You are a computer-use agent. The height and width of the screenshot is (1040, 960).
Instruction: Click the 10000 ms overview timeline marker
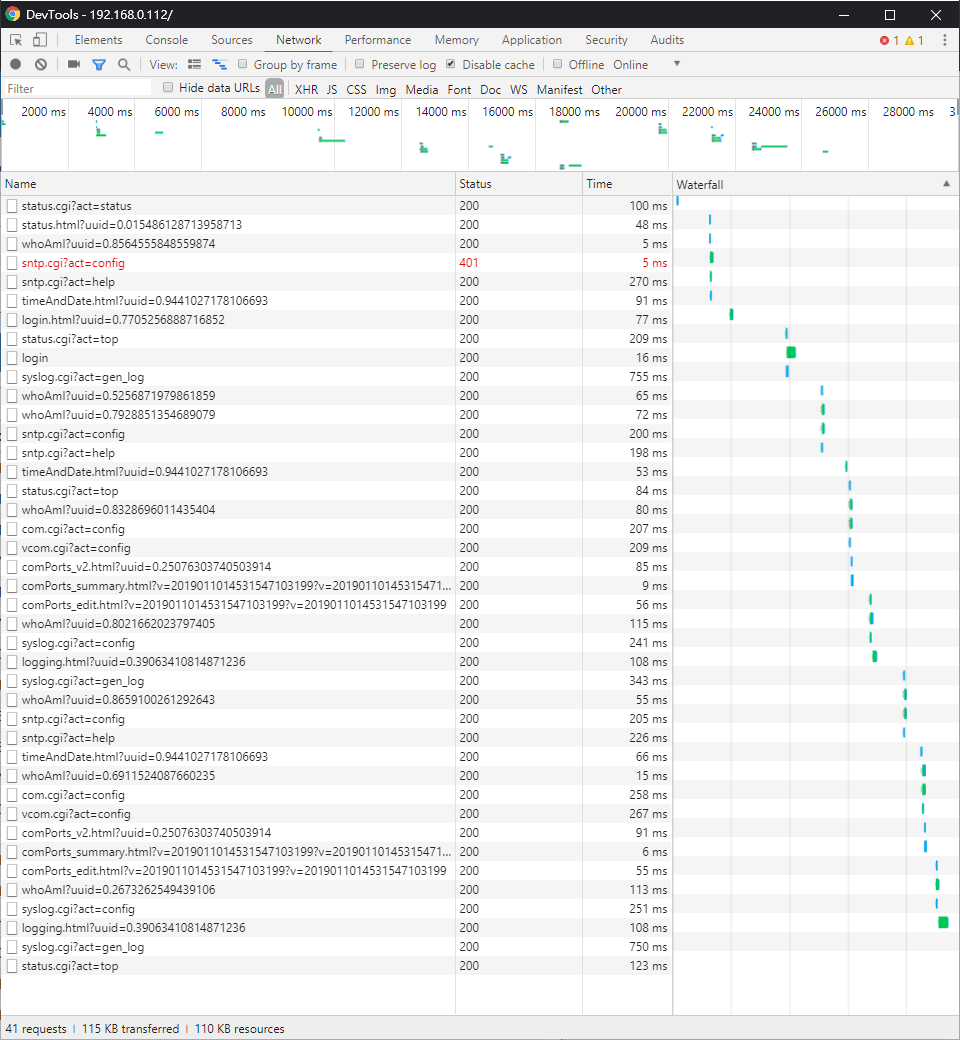[x=307, y=111]
